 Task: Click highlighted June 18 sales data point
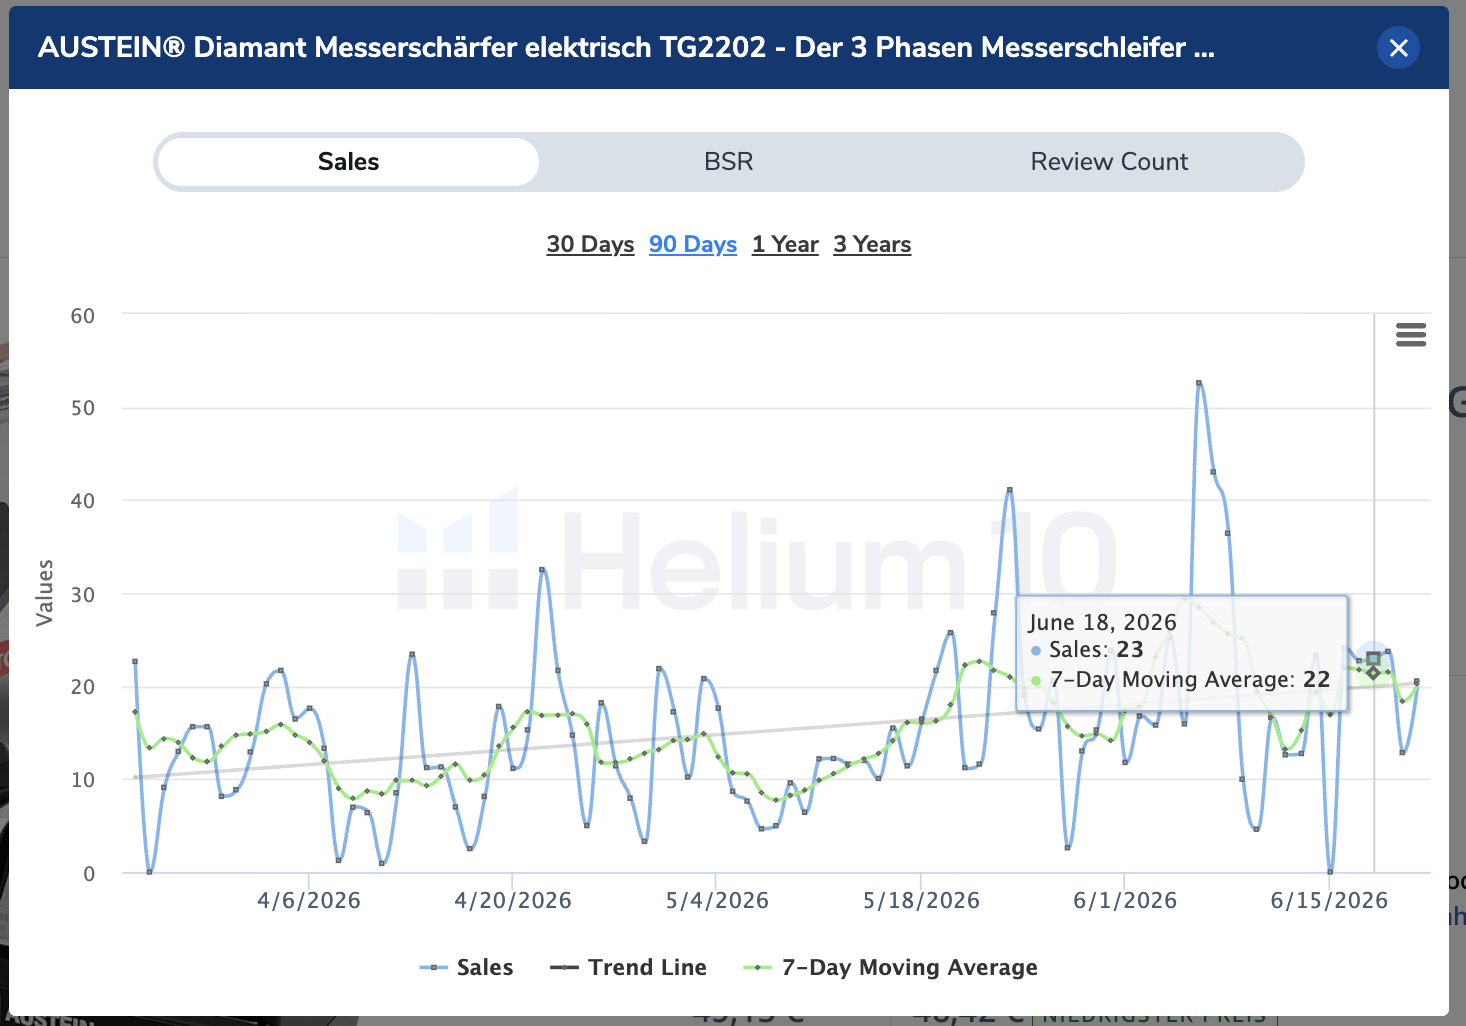1373,658
